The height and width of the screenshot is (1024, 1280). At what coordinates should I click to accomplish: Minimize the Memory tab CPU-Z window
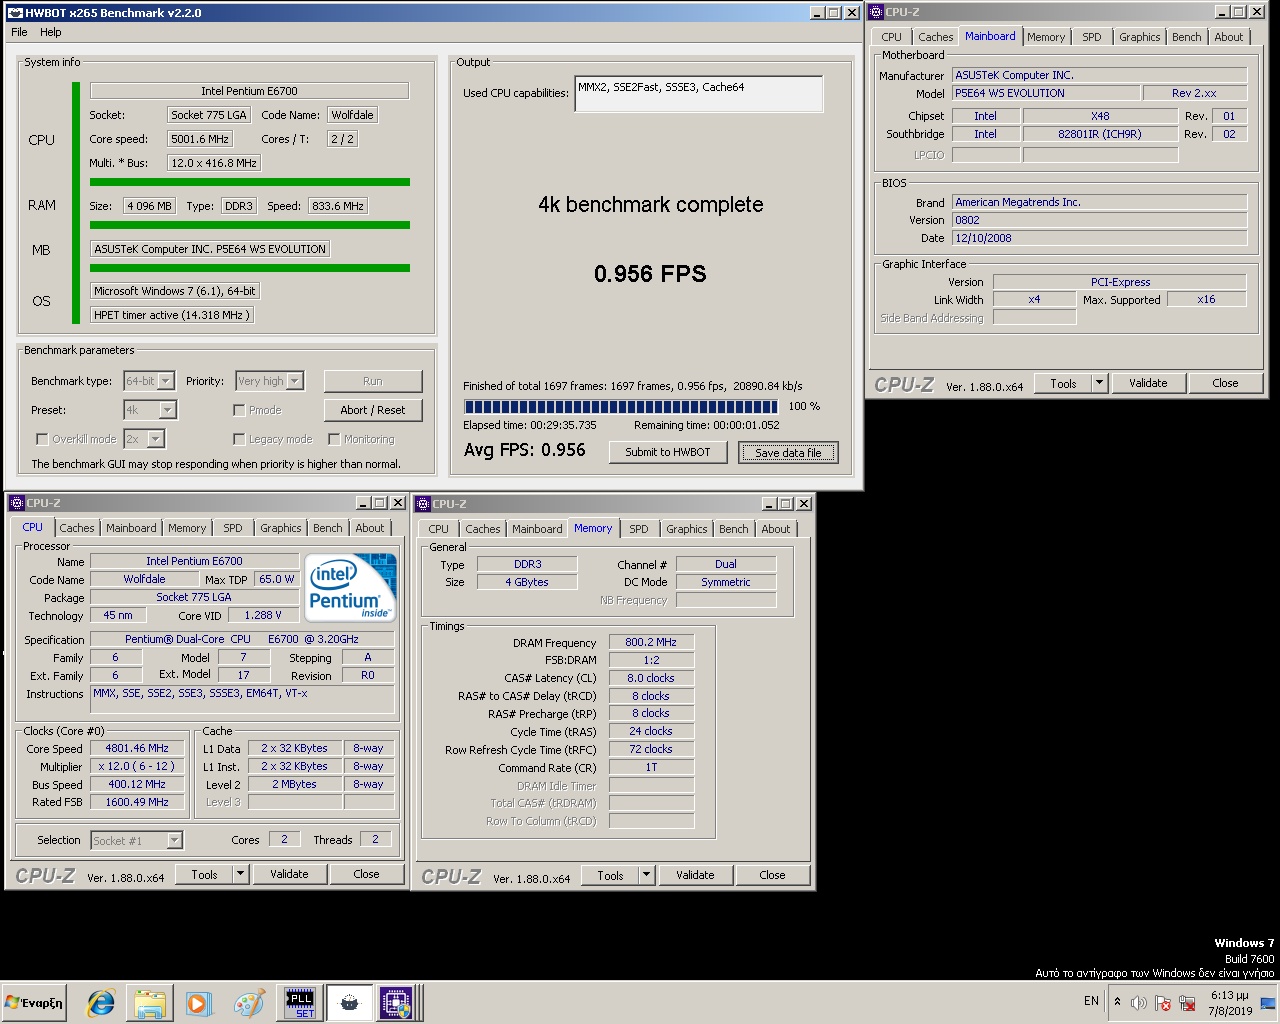tap(769, 504)
